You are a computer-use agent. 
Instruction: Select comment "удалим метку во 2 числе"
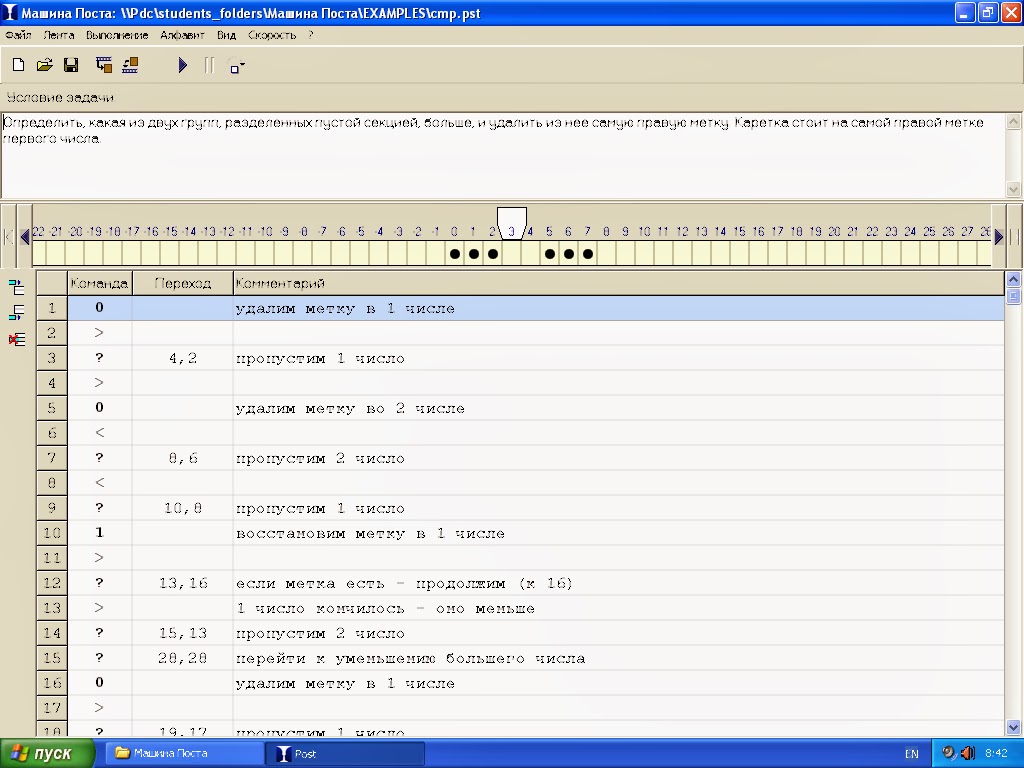[350, 408]
